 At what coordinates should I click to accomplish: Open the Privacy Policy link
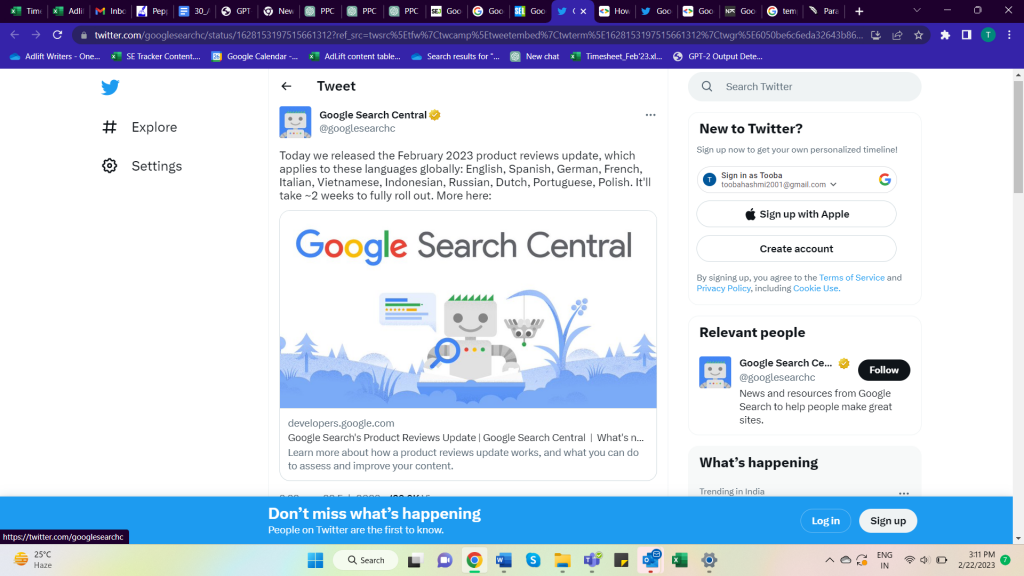[724, 288]
